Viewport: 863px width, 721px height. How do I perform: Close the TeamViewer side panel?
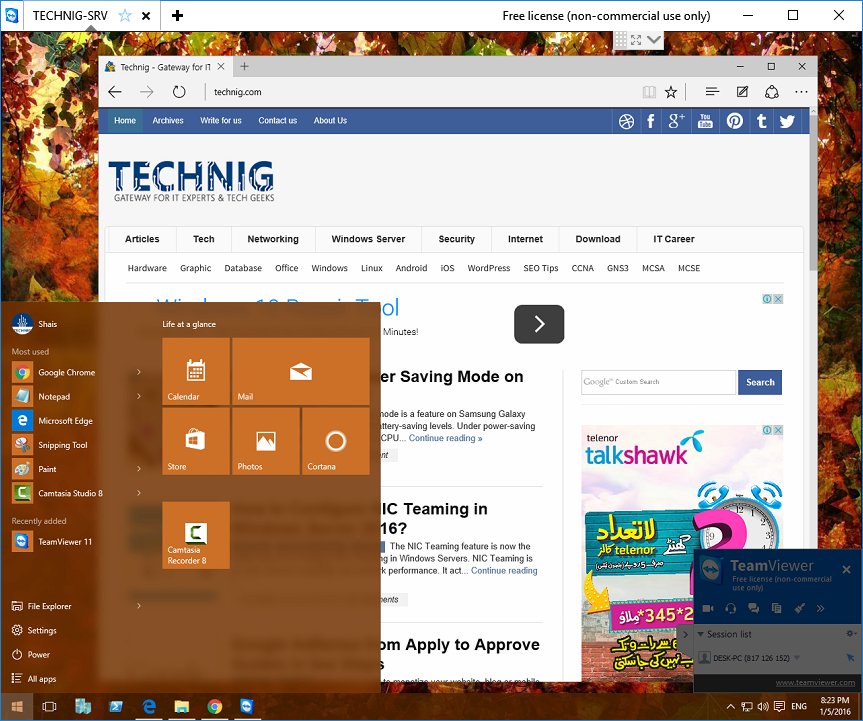846,570
